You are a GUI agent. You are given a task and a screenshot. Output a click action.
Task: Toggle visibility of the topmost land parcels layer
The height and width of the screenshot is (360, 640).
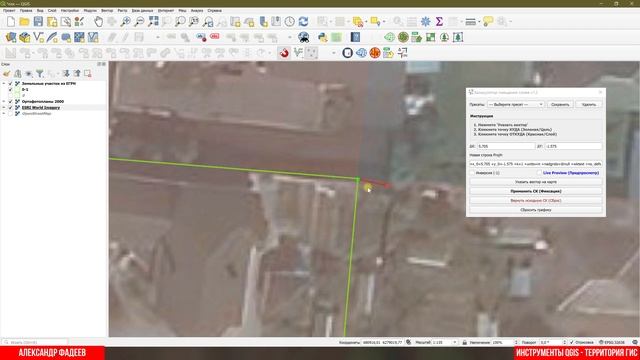tap(11, 84)
